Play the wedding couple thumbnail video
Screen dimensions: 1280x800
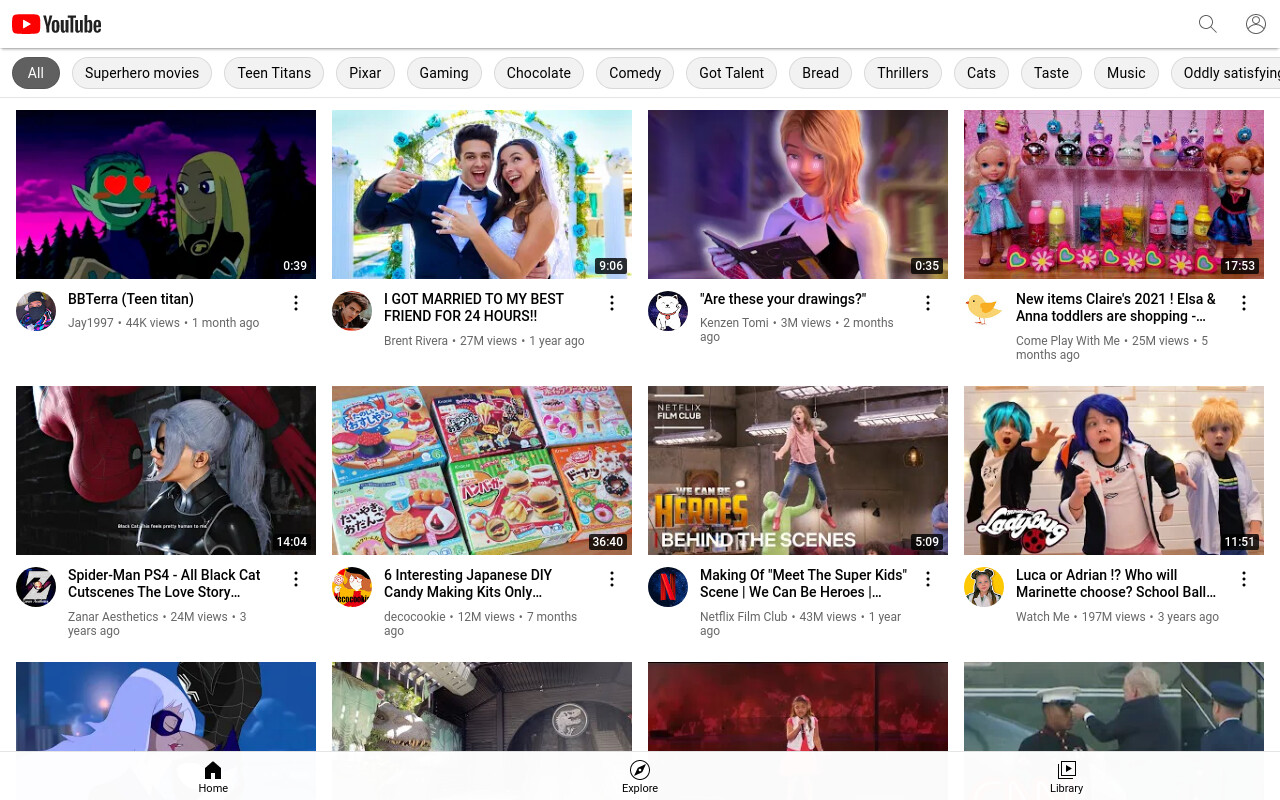(482, 194)
